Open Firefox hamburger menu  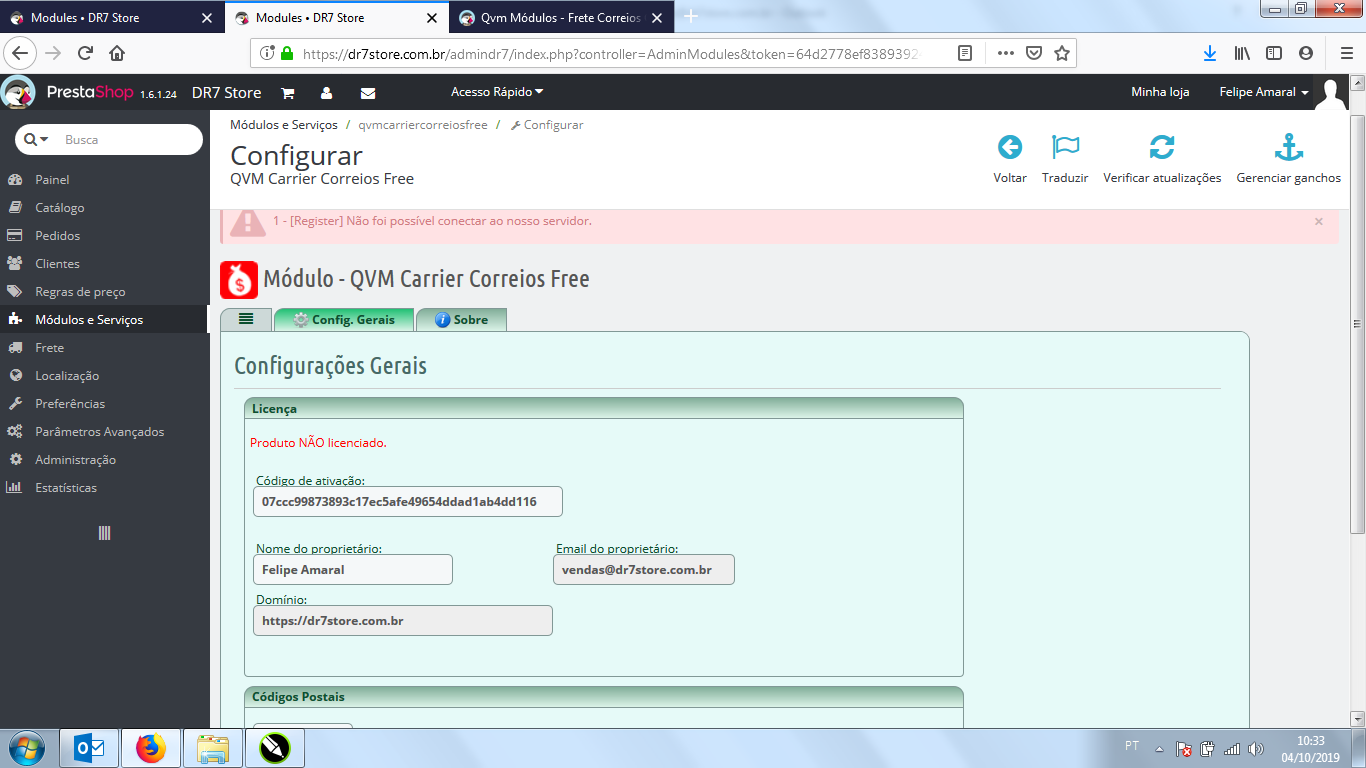1346,53
